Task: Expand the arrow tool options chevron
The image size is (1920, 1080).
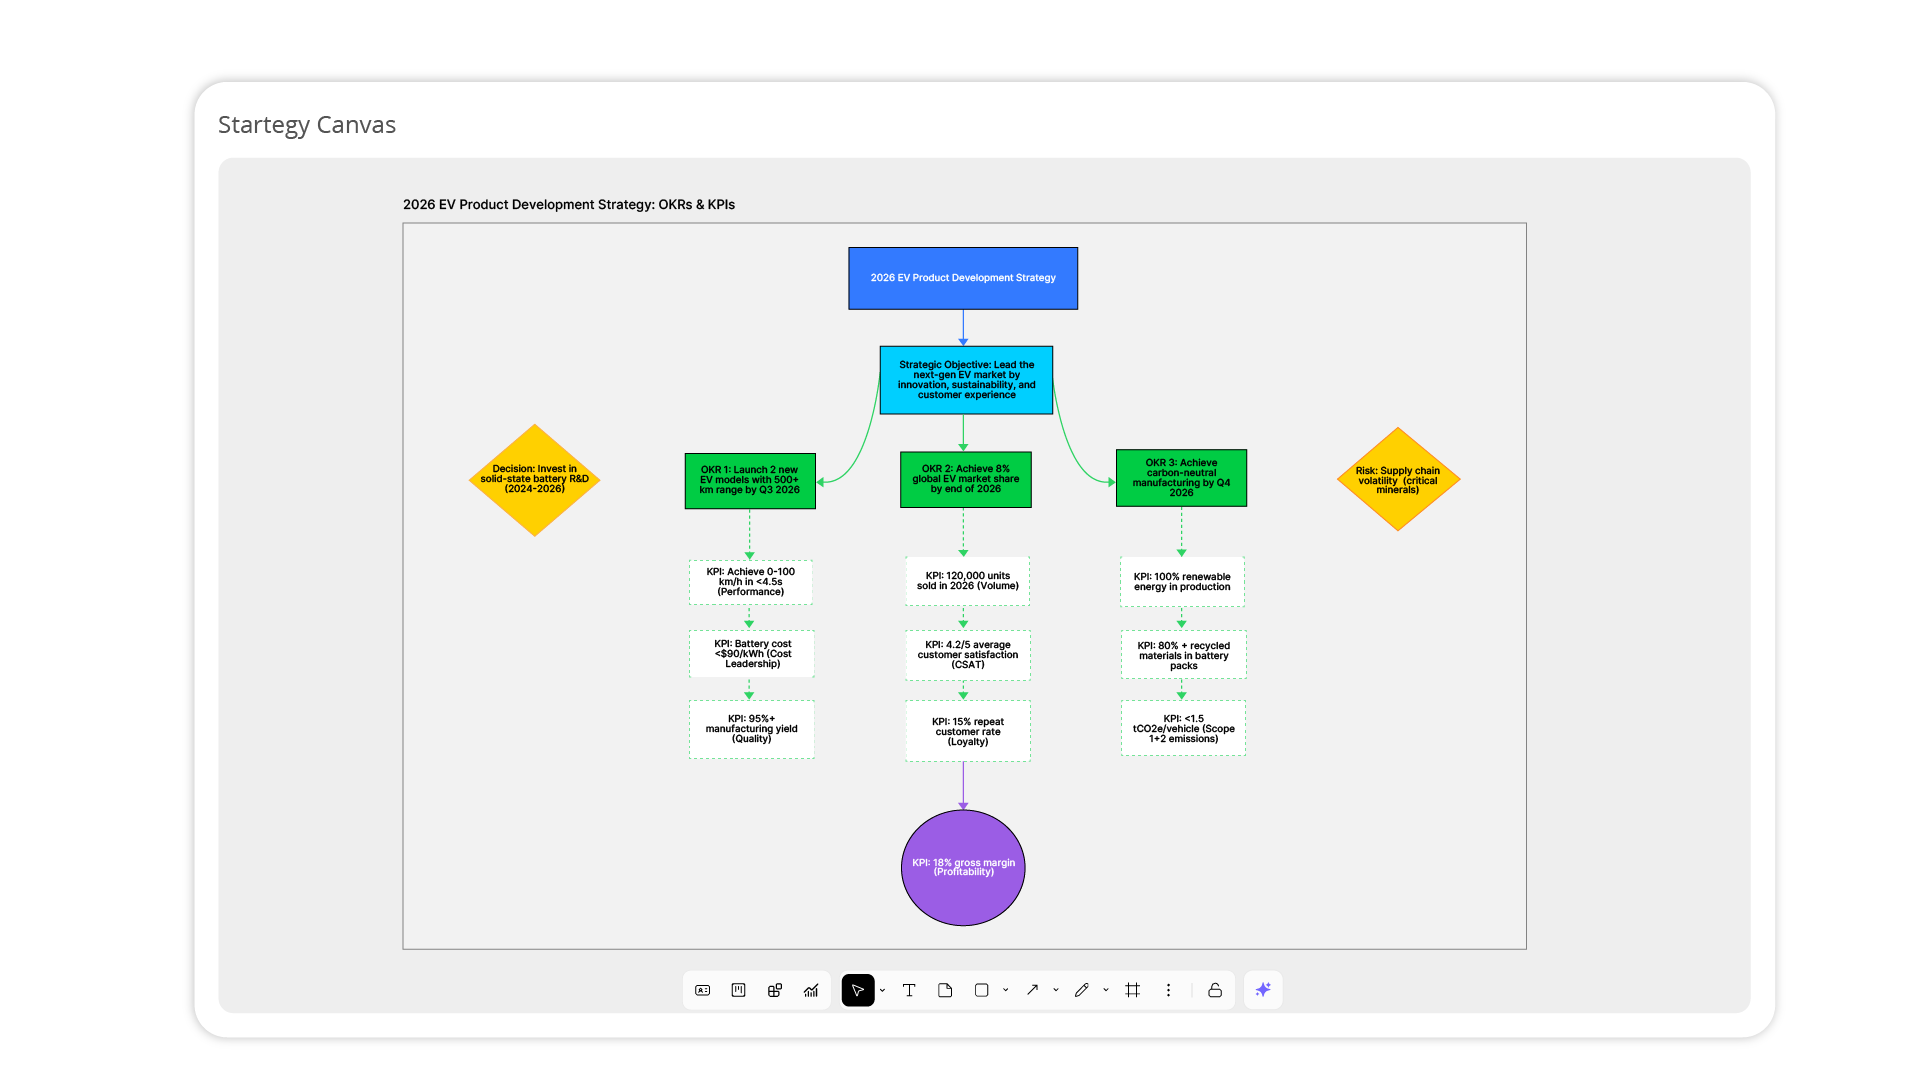Action: click(x=1056, y=990)
